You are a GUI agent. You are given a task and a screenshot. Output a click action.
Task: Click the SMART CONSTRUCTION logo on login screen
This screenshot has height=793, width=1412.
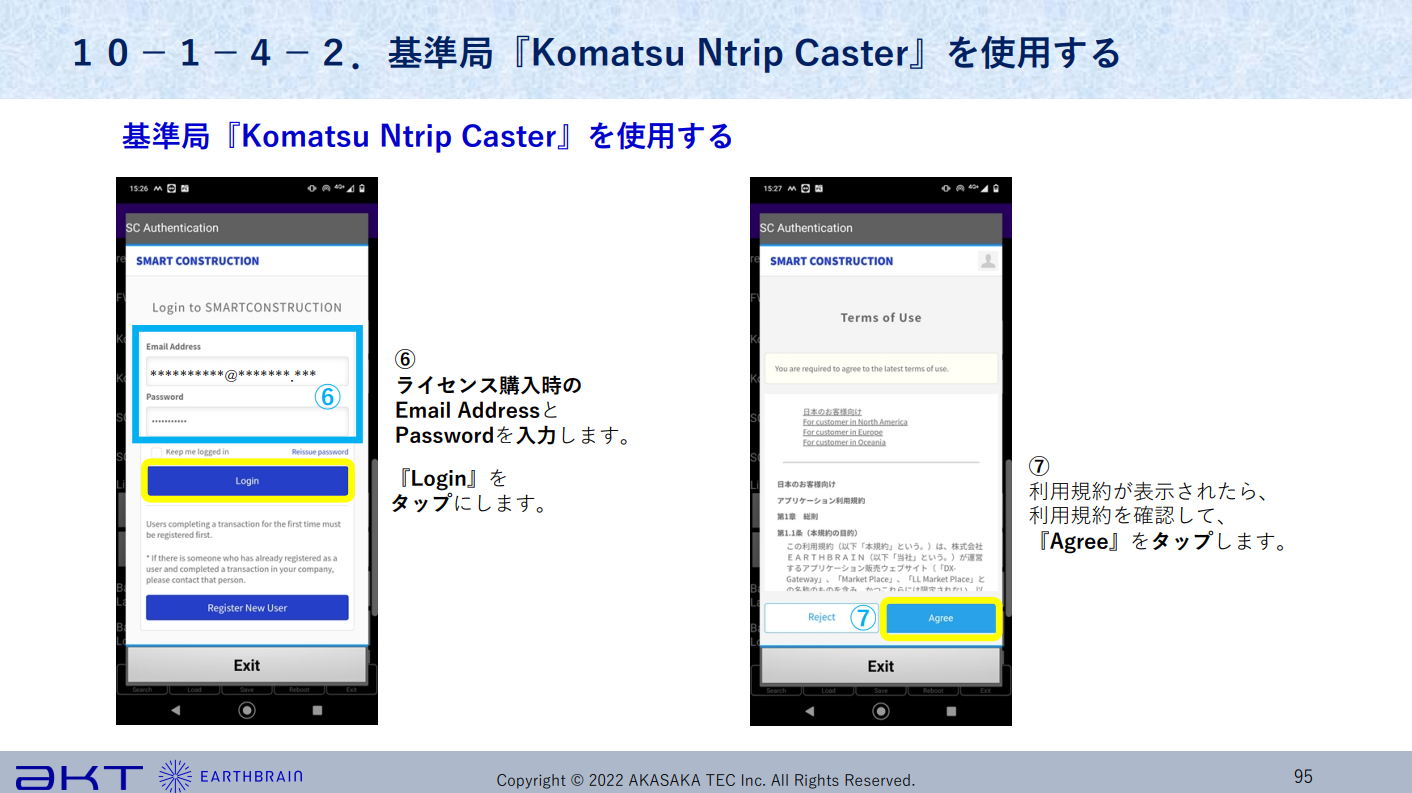coord(197,261)
